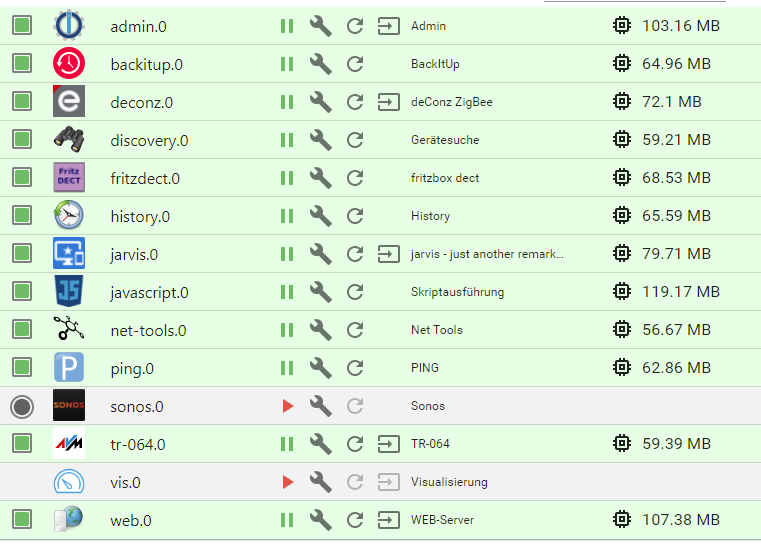This screenshot has width=761, height=547.
Task: Select the tr-064.0 instance name
Action: [138, 444]
